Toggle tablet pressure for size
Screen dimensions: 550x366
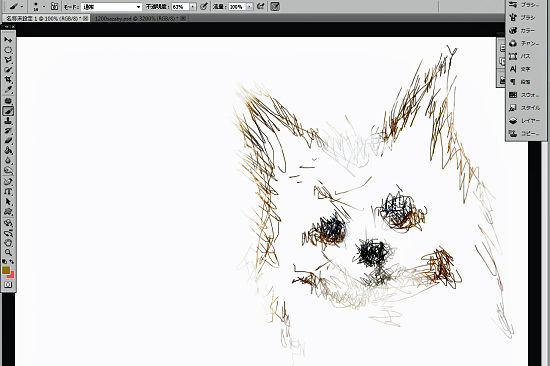coord(275,6)
